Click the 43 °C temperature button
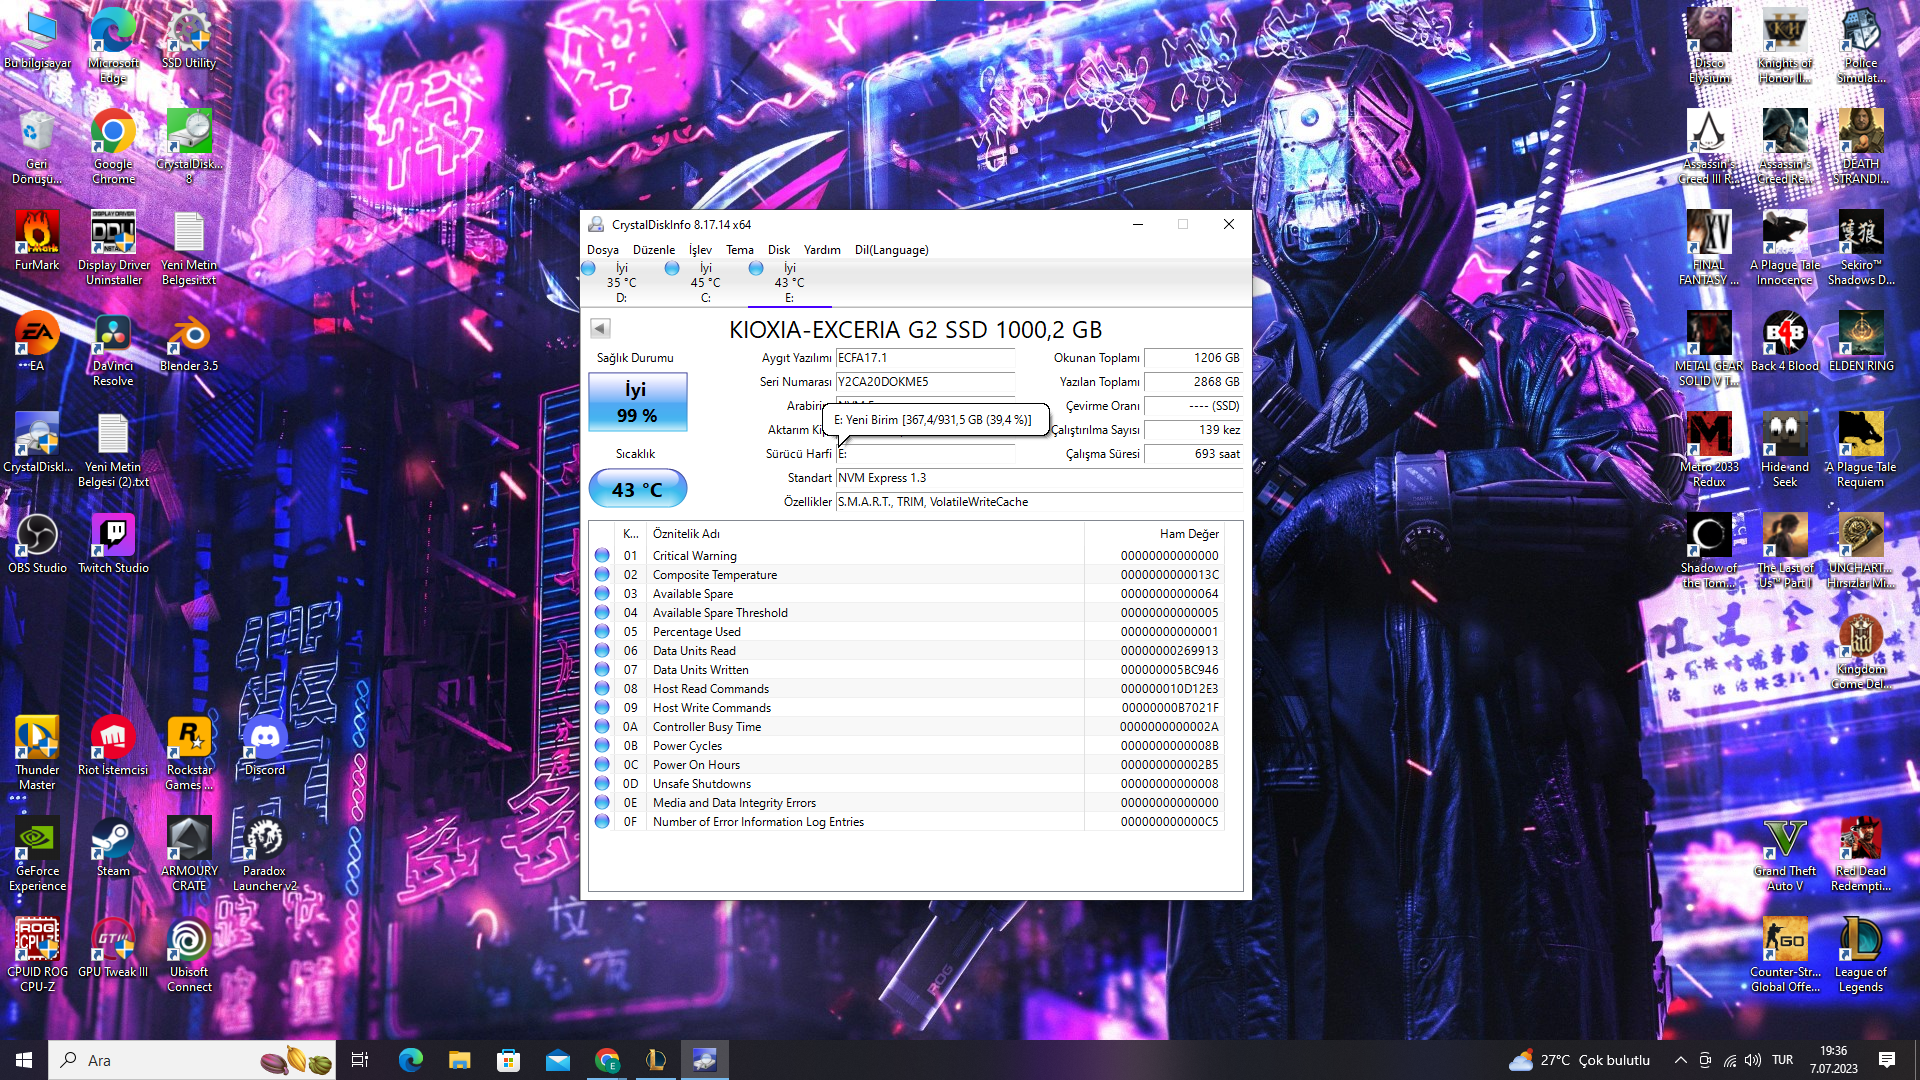 637,489
